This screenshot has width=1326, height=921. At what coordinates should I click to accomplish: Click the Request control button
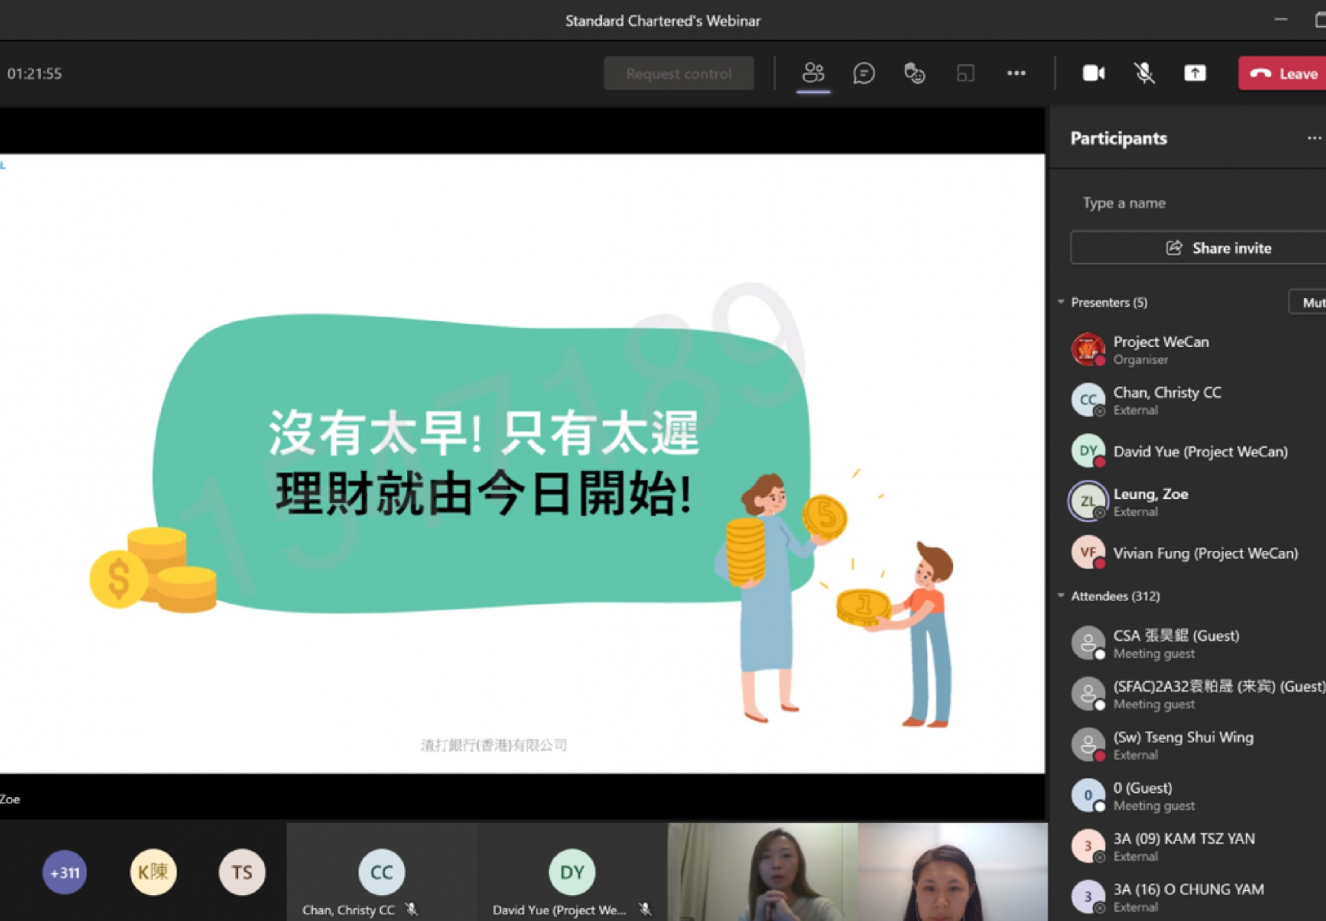point(678,73)
